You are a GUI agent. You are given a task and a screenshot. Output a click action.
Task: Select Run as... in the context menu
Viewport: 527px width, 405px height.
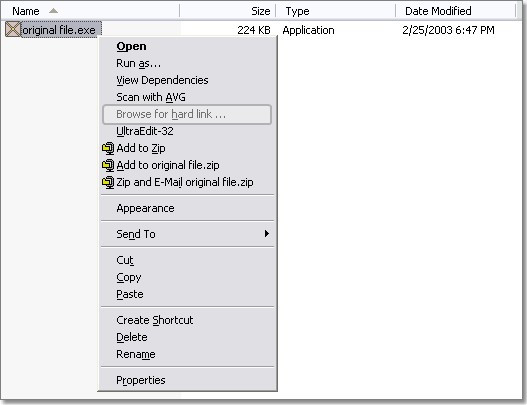click(x=187, y=63)
